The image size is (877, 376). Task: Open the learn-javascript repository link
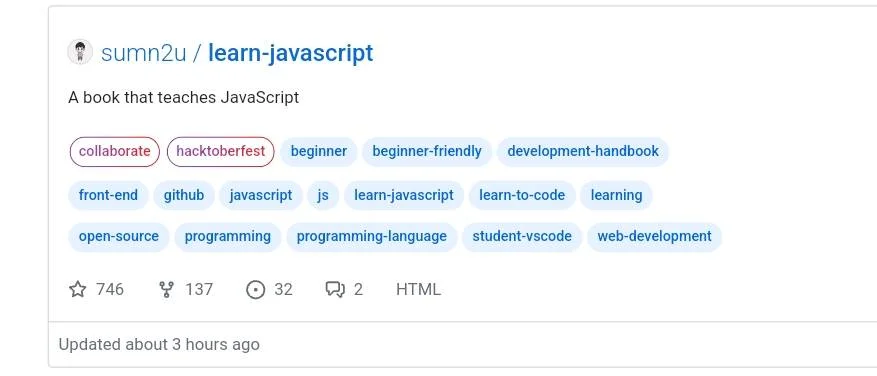[x=290, y=53]
